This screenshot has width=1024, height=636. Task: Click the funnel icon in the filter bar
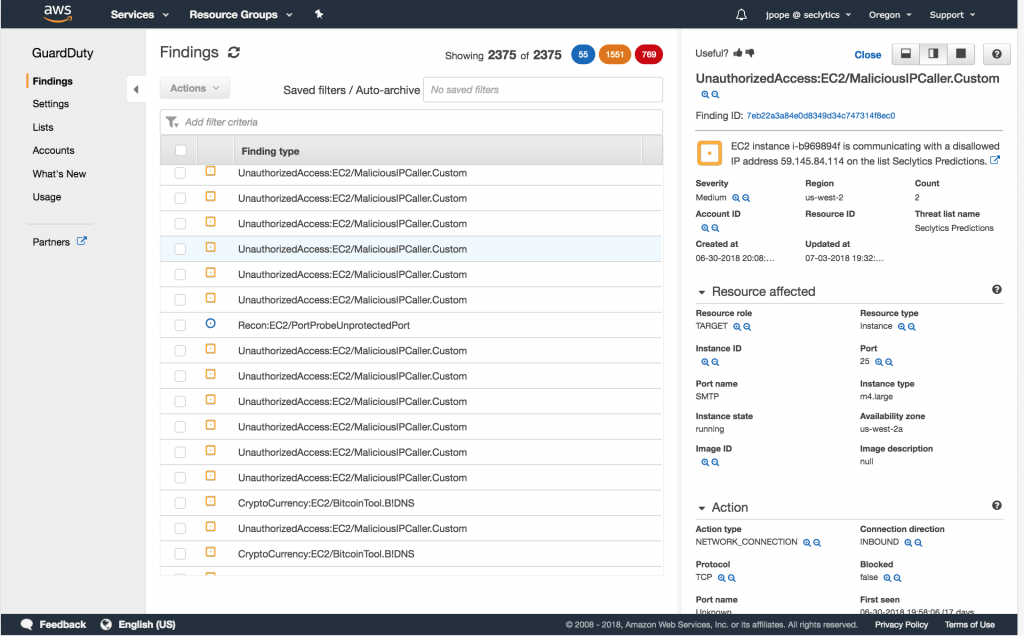(172, 122)
